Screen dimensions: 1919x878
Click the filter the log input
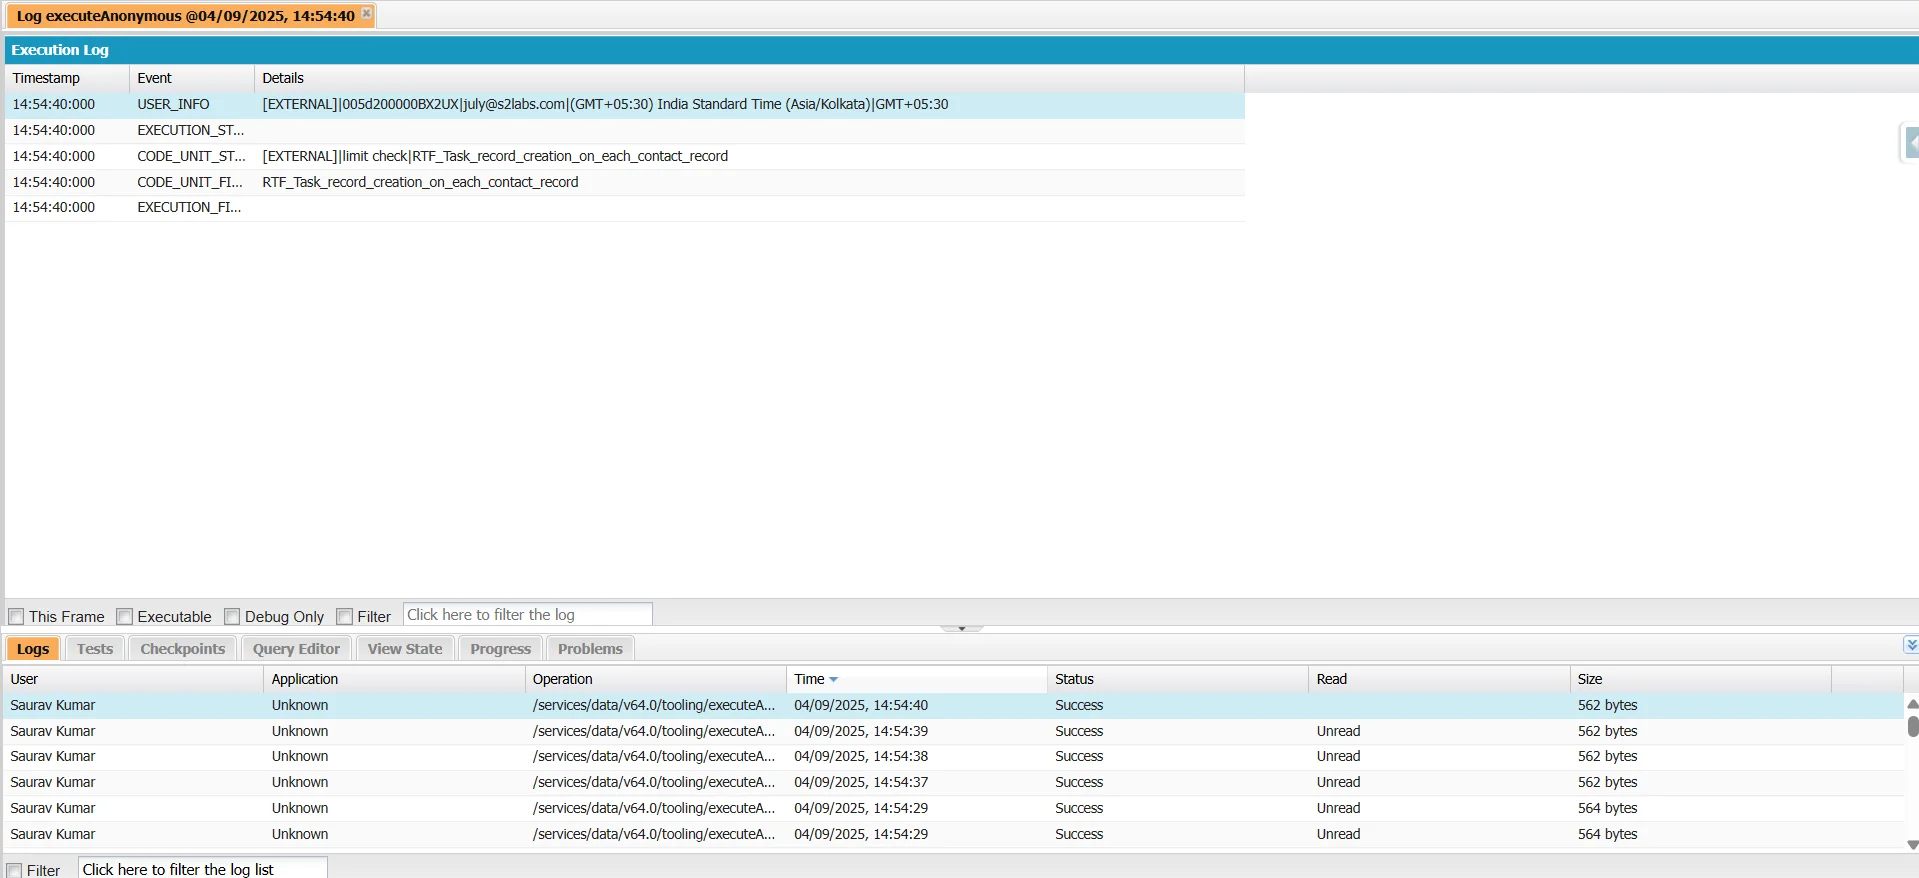528,615
